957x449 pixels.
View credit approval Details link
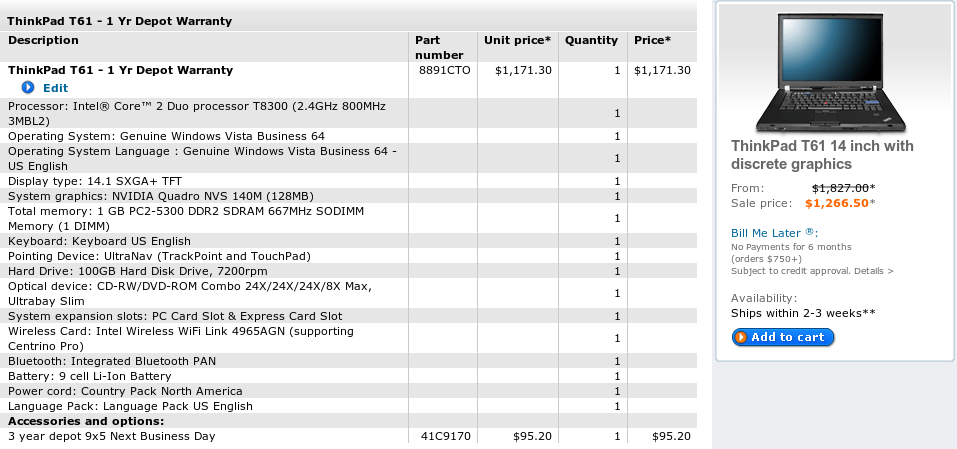[873, 271]
